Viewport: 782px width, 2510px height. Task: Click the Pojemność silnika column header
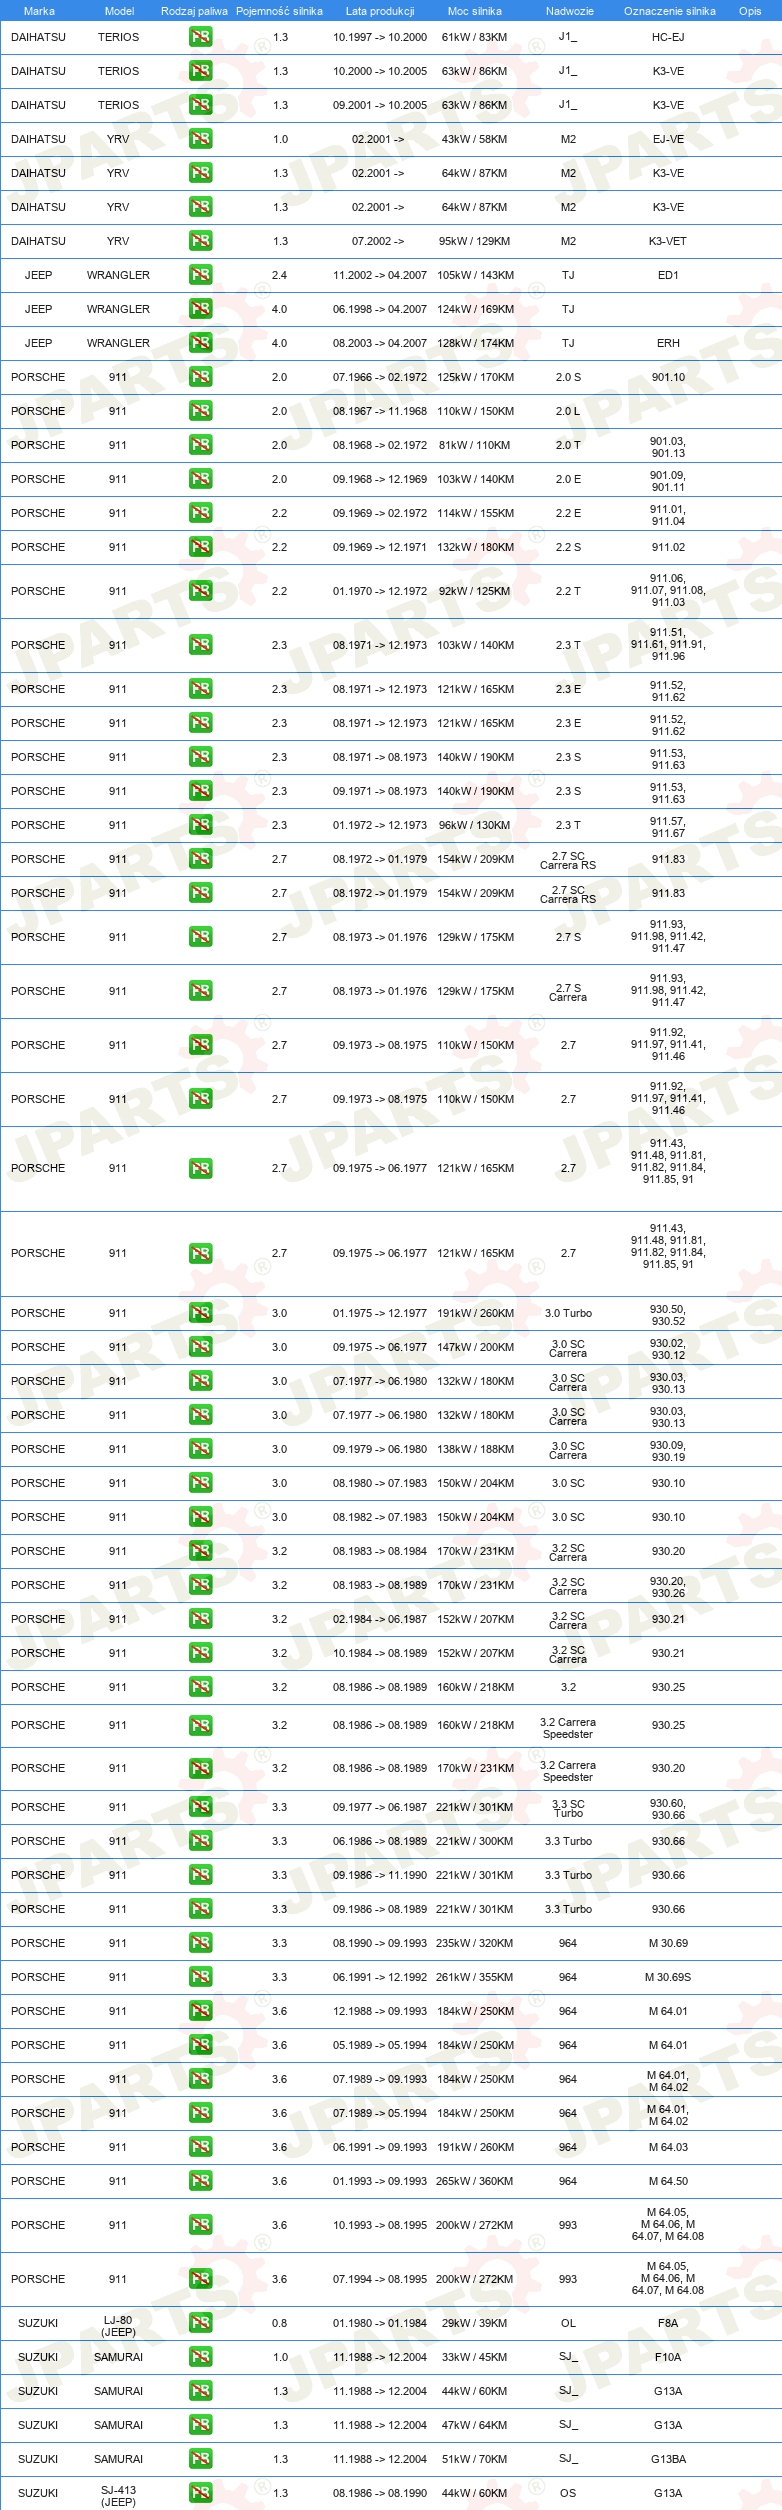[279, 11]
